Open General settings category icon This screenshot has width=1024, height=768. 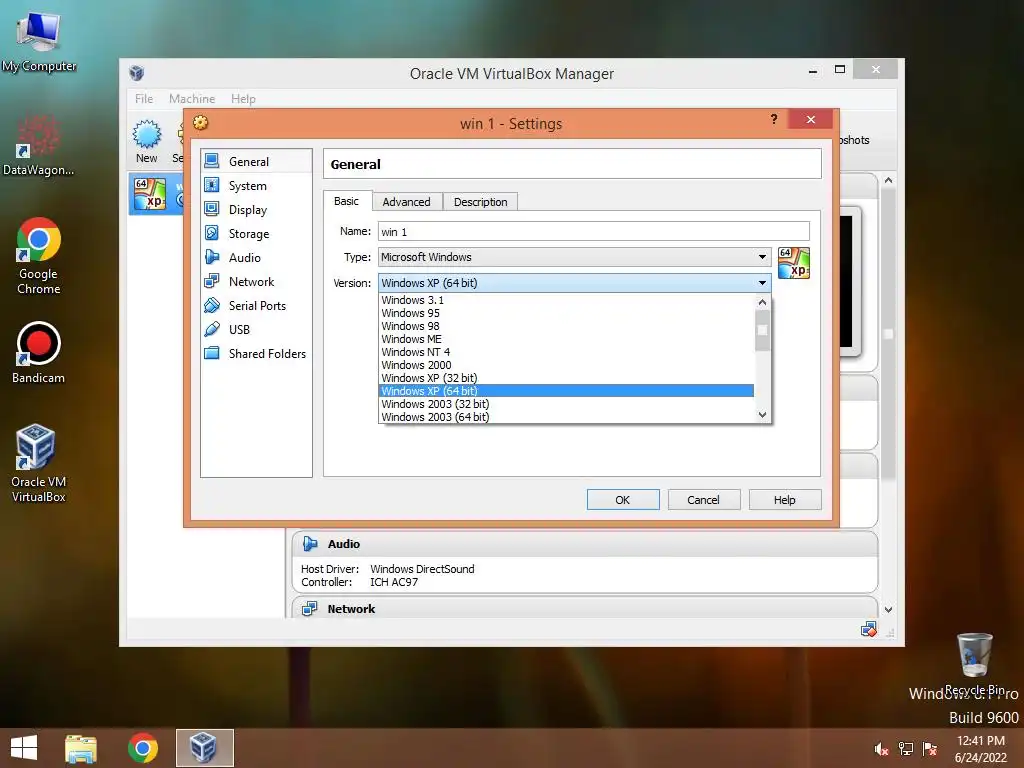click(x=212, y=161)
